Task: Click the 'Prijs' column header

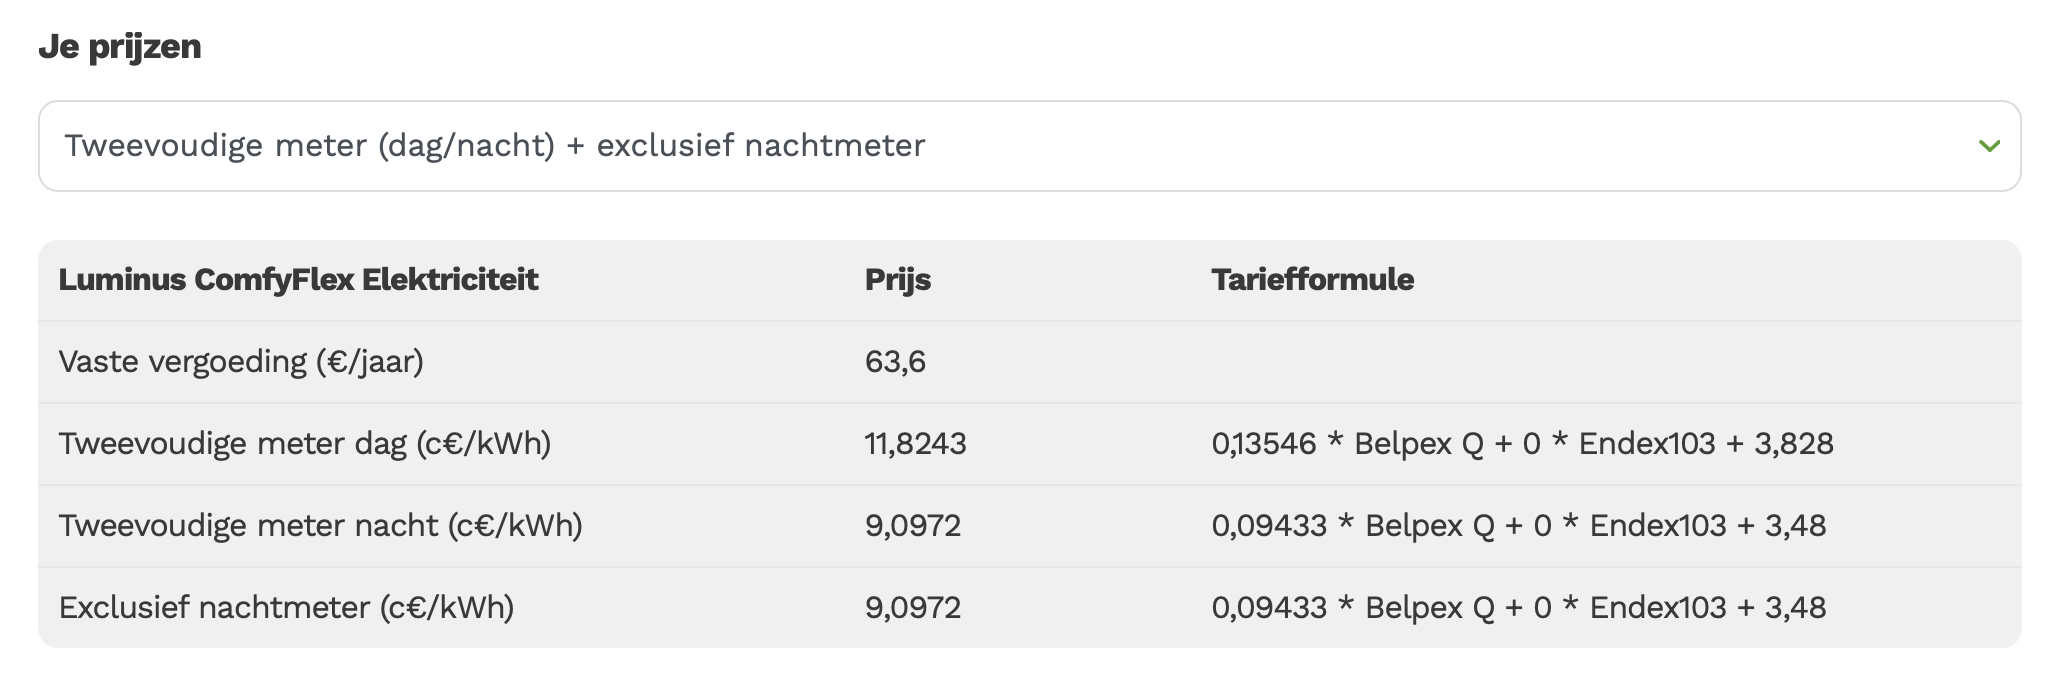Action: (x=897, y=280)
